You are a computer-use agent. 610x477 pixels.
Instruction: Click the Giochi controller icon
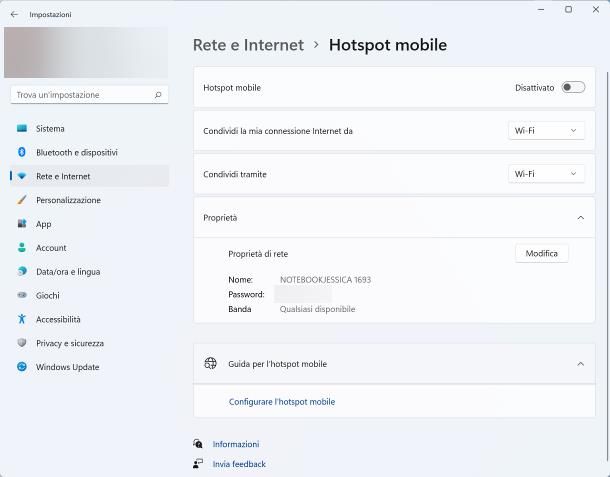22,296
